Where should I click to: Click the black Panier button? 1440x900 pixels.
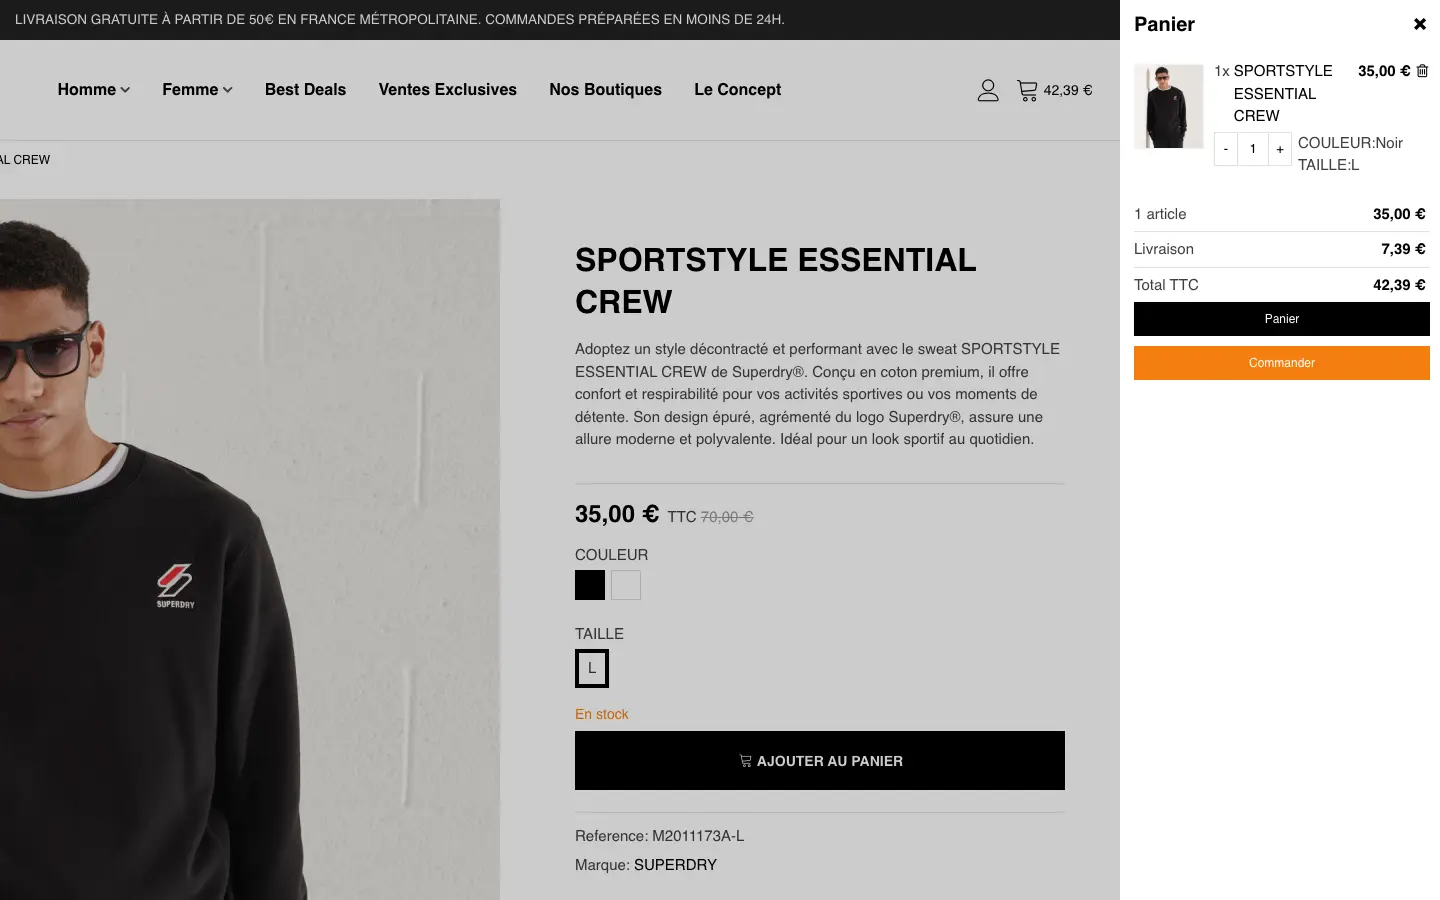click(1281, 319)
